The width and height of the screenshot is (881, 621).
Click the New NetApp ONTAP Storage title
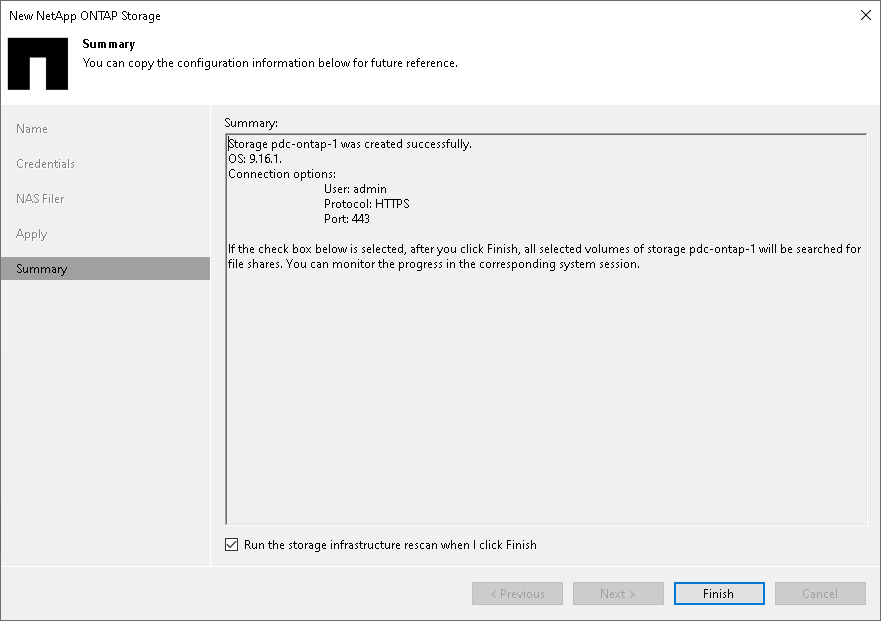coord(85,16)
